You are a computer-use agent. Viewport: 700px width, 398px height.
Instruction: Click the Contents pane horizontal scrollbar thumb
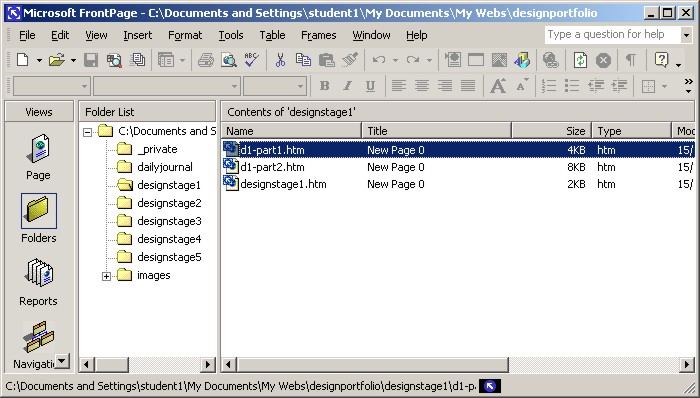coord(373,365)
